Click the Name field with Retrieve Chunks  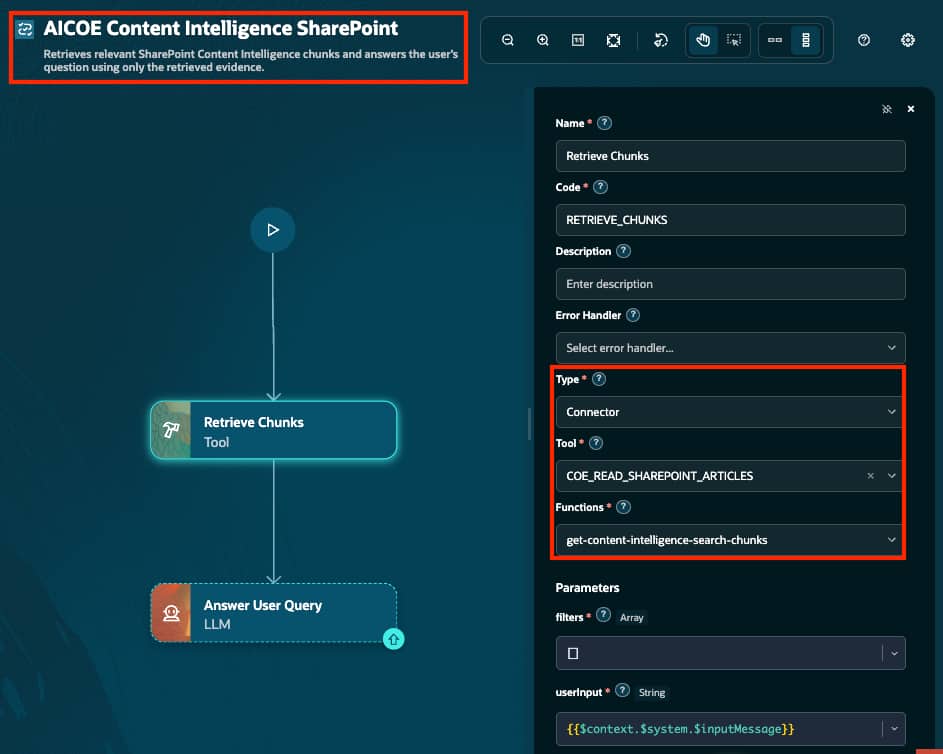click(x=730, y=156)
